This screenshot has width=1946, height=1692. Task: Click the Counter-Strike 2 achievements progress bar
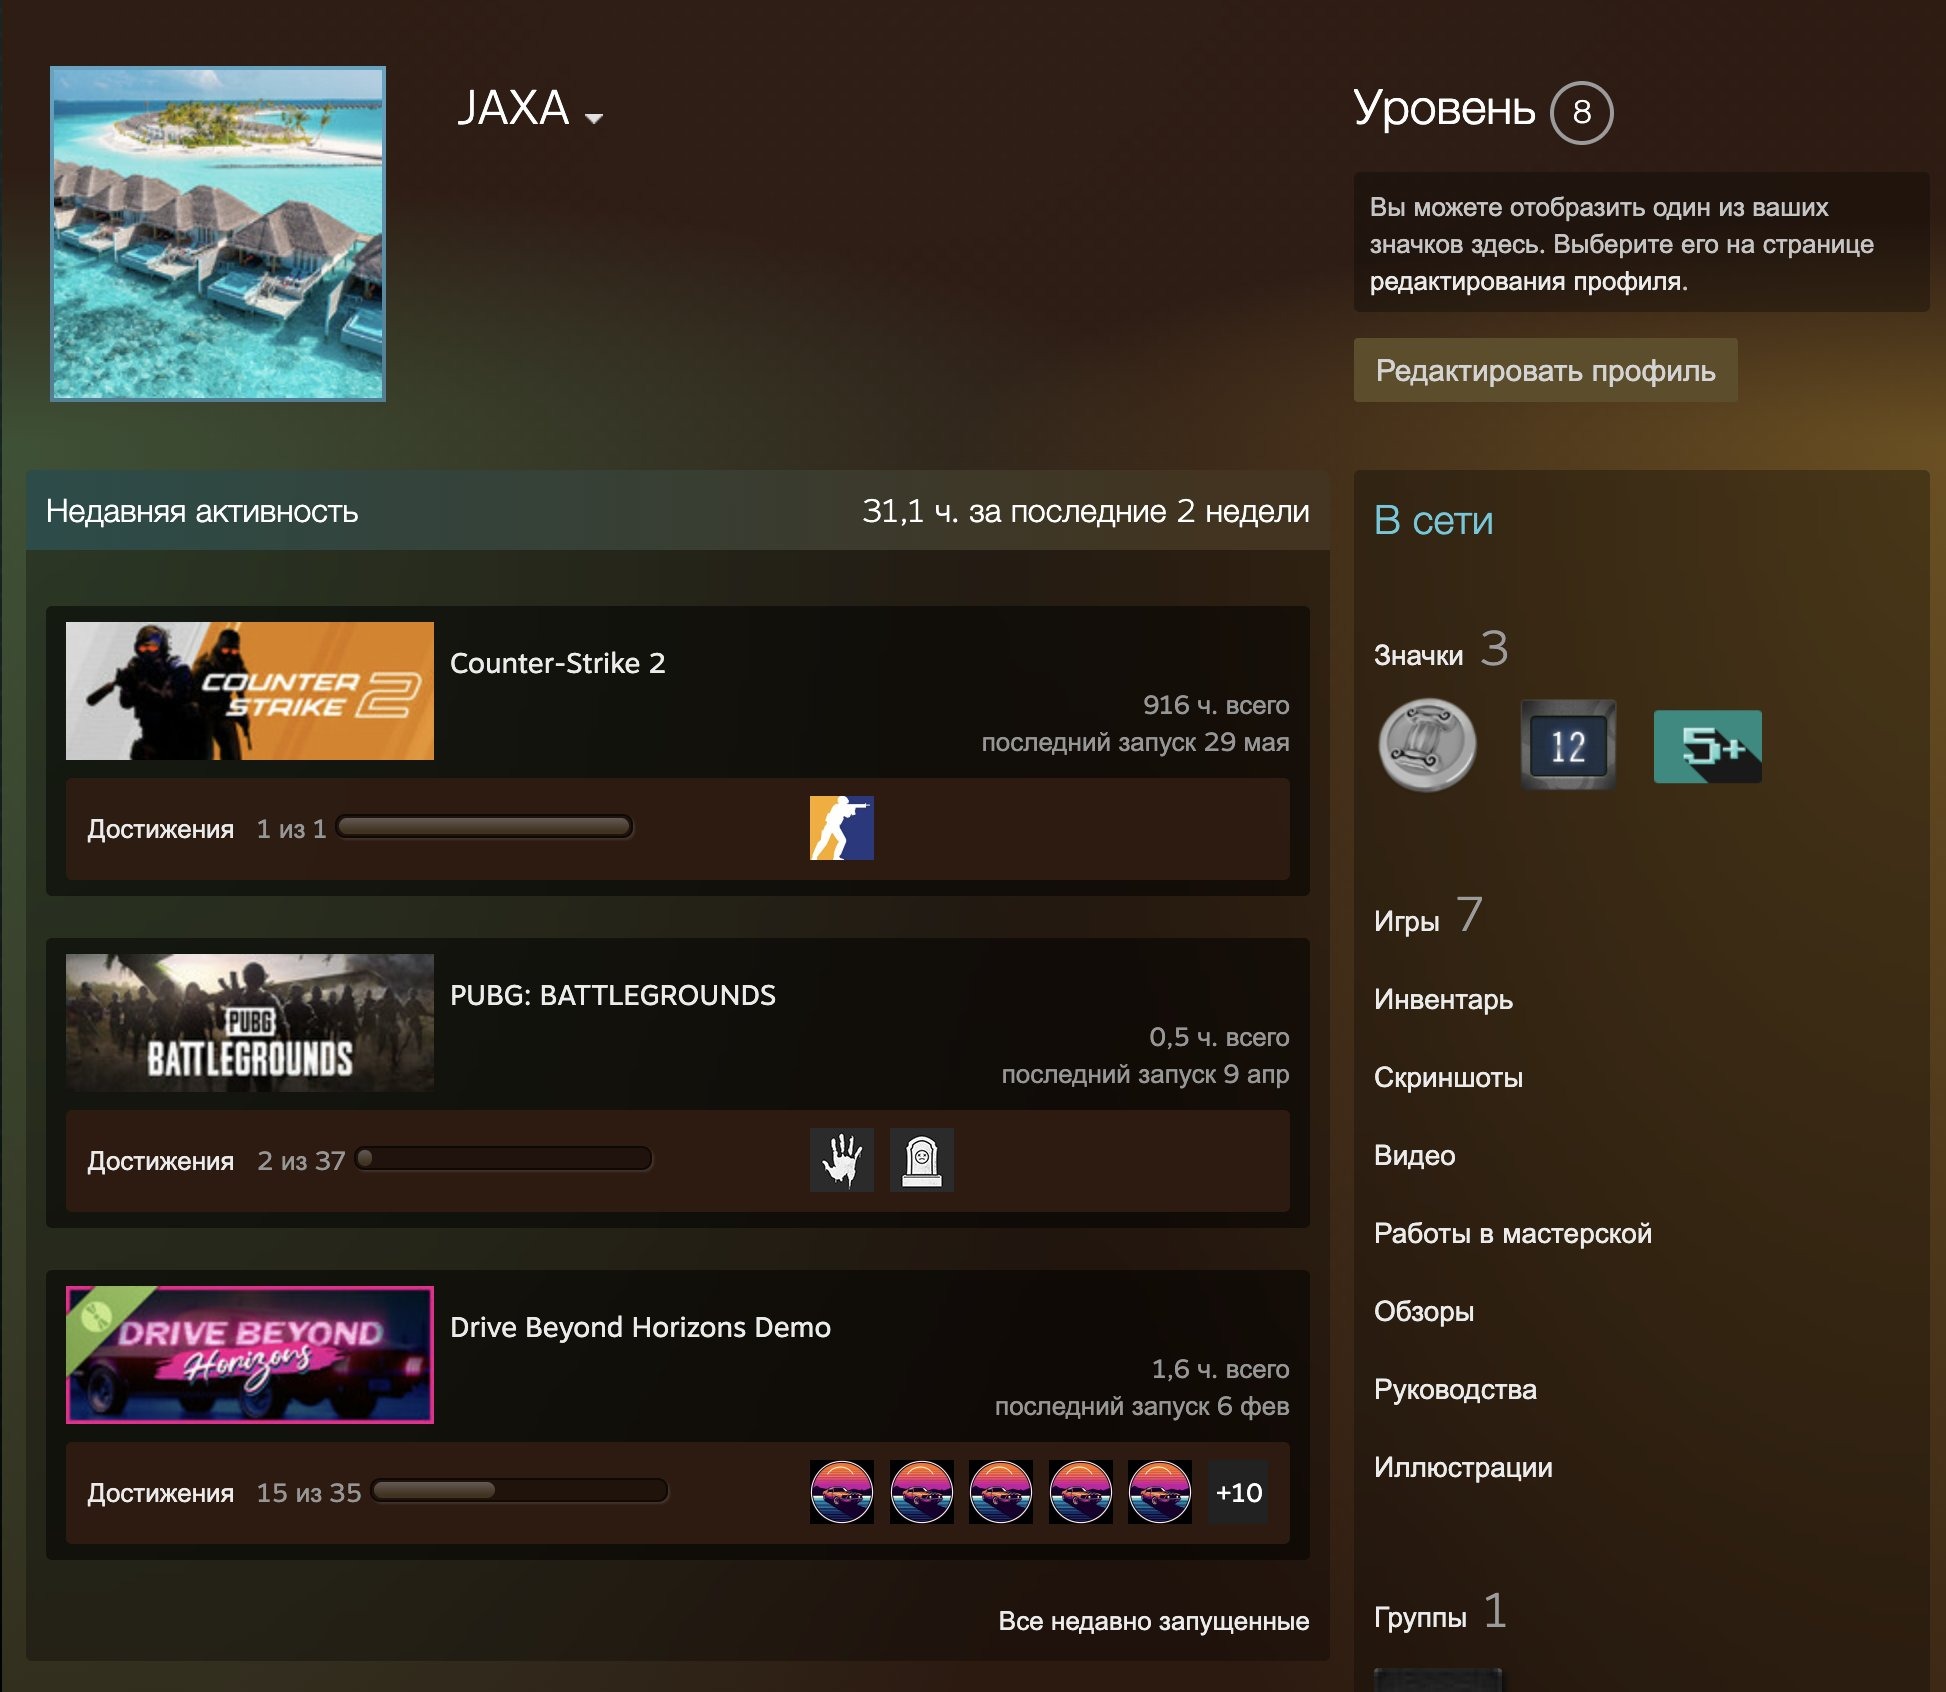click(484, 827)
